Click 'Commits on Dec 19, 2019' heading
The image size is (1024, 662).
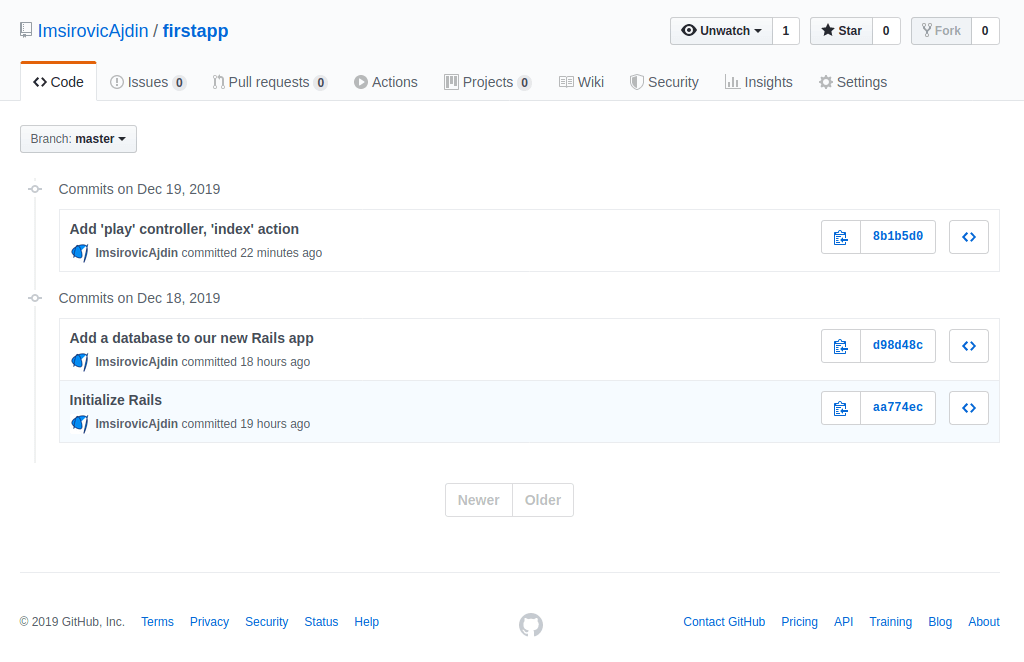[139, 189]
